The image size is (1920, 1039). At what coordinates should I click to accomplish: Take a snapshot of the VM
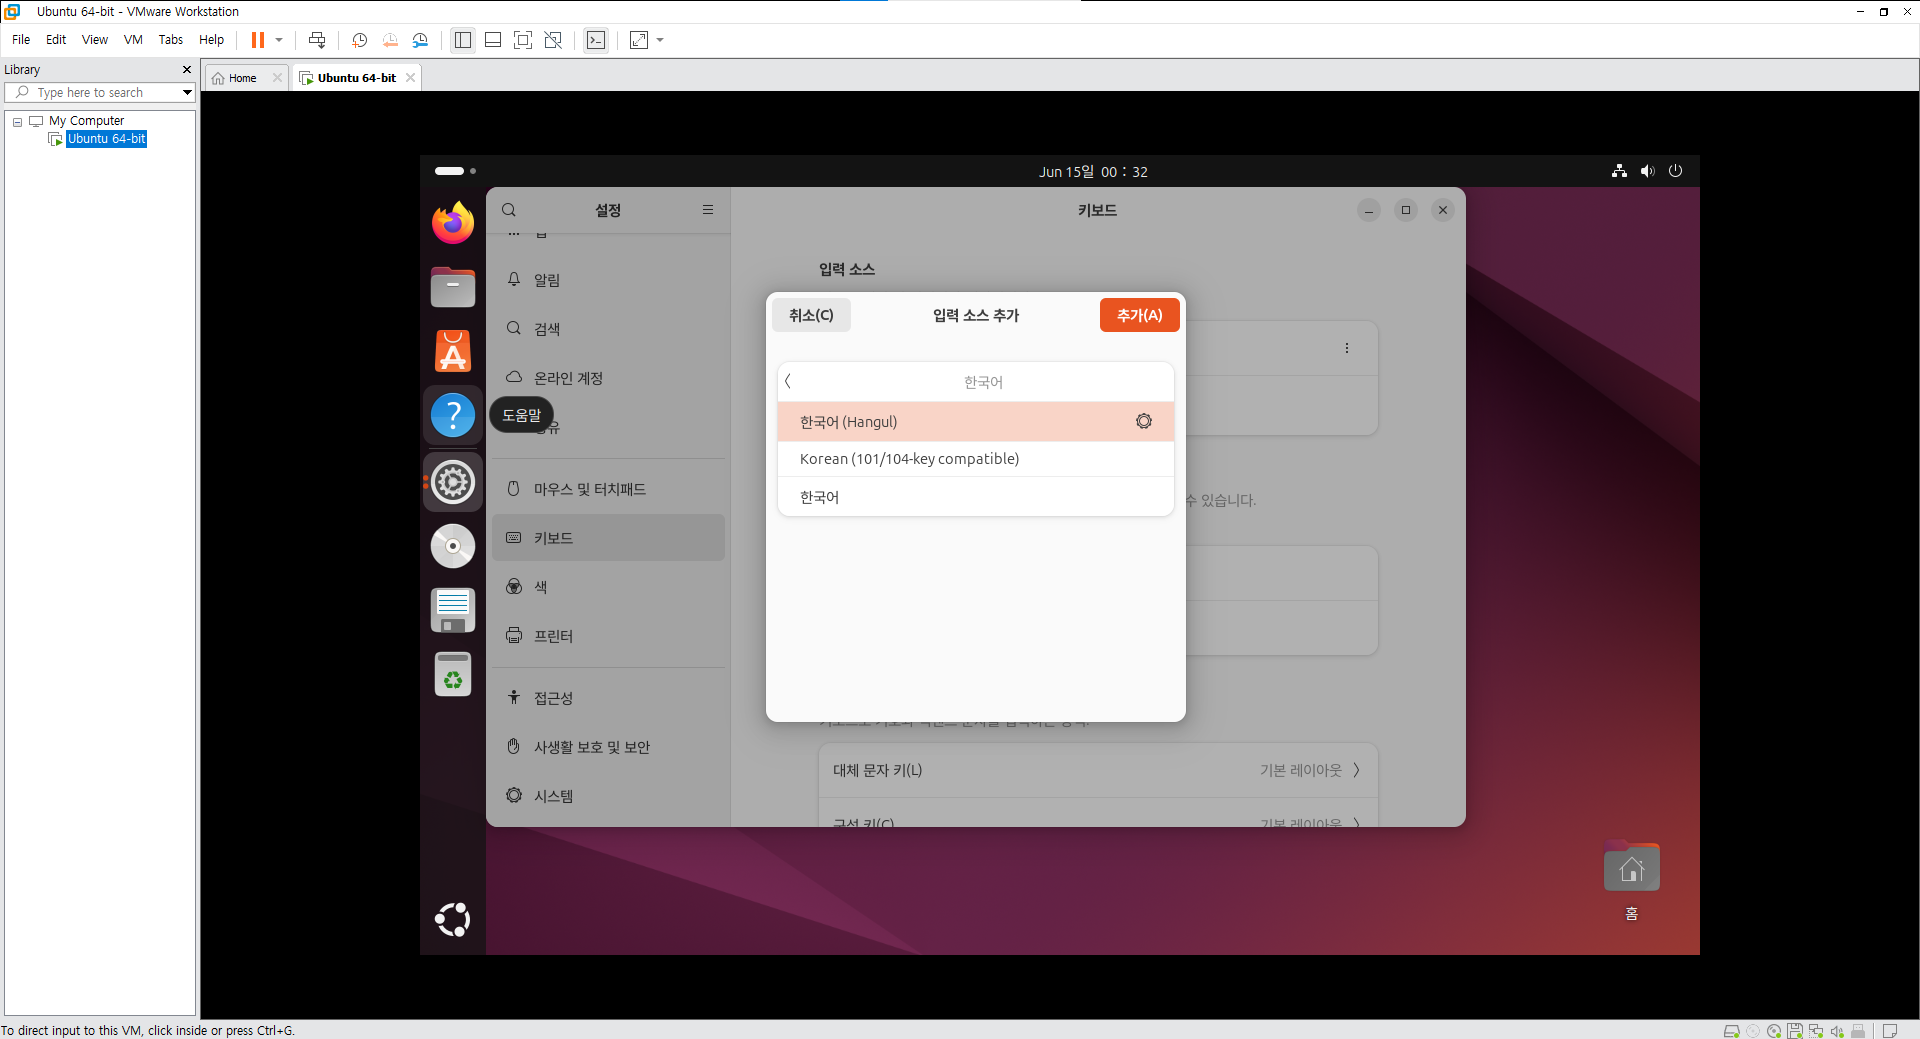point(360,40)
